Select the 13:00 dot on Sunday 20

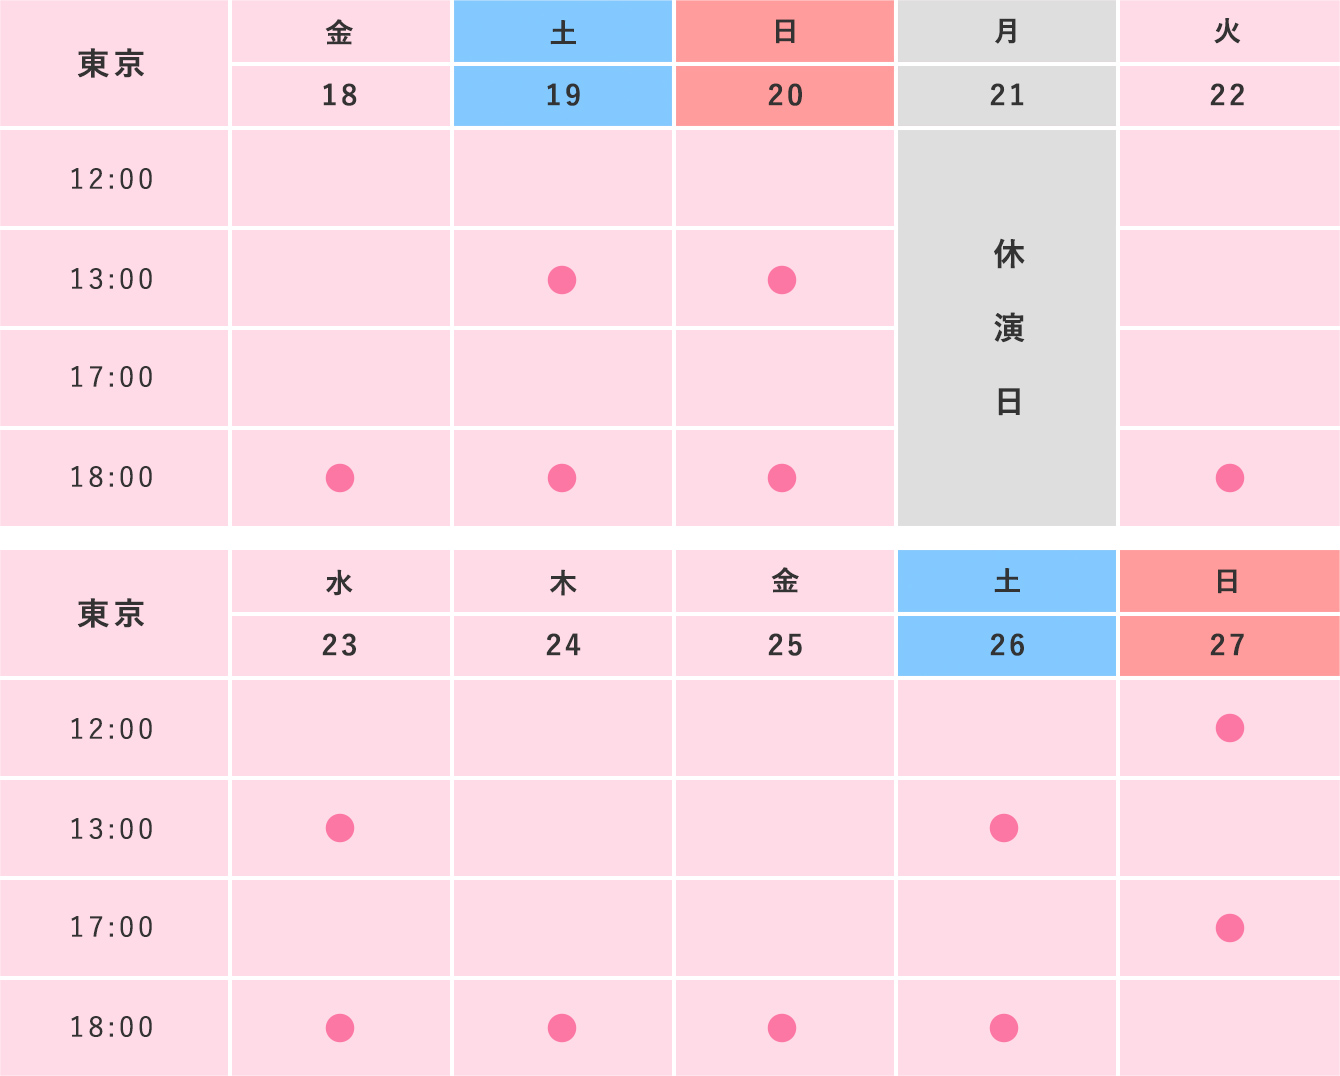click(782, 280)
